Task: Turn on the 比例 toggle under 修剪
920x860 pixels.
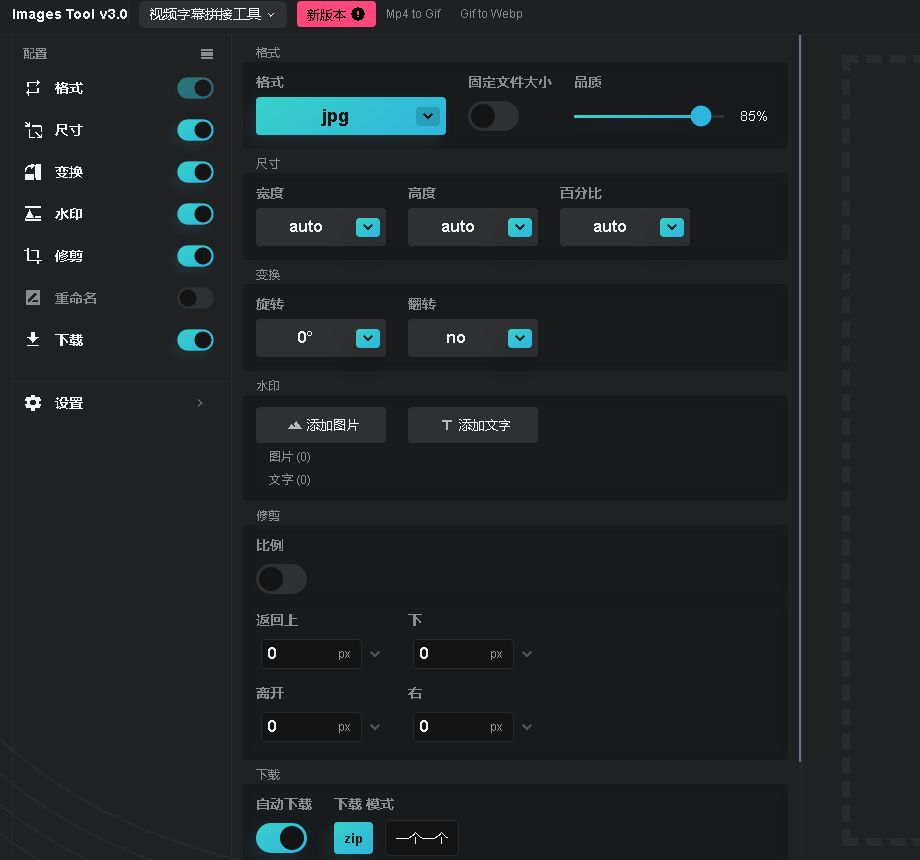Action: [x=281, y=579]
